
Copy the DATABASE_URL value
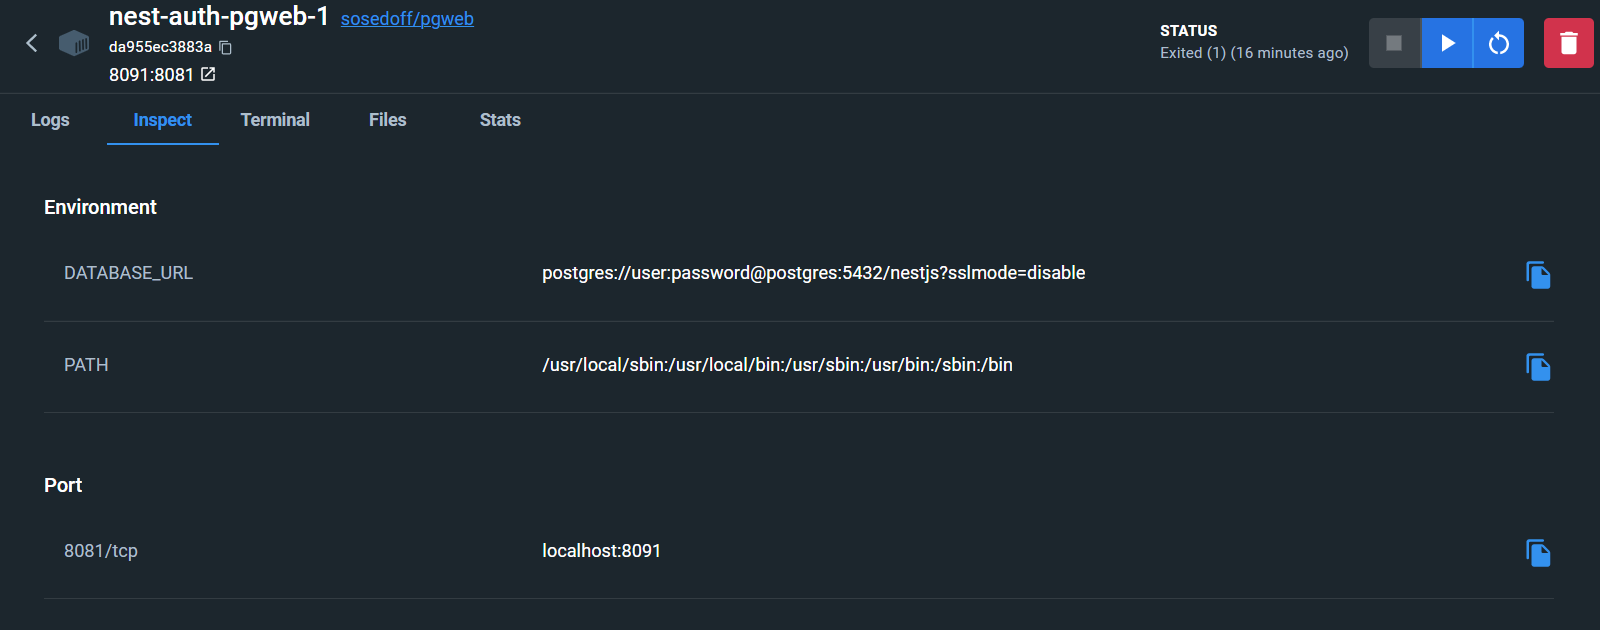[1538, 275]
